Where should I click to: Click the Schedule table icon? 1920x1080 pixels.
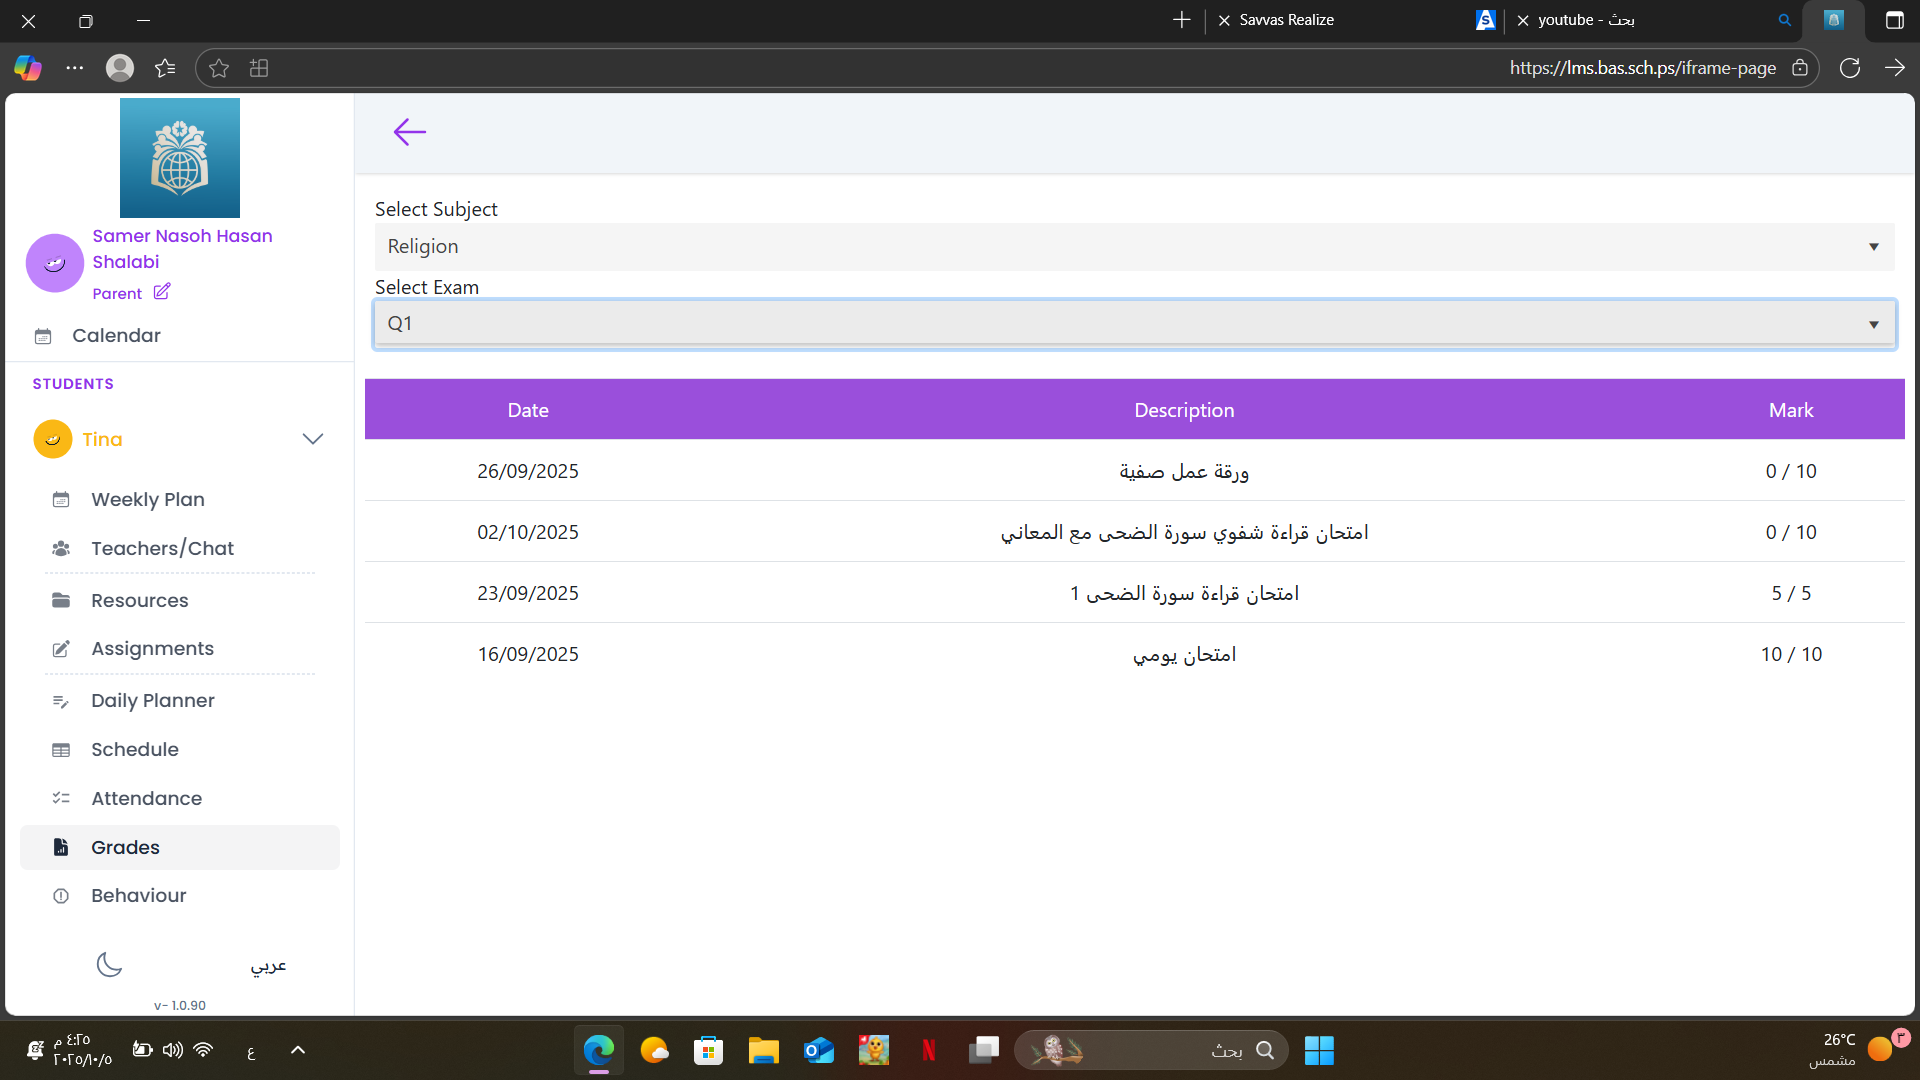click(x=61, y=750)
